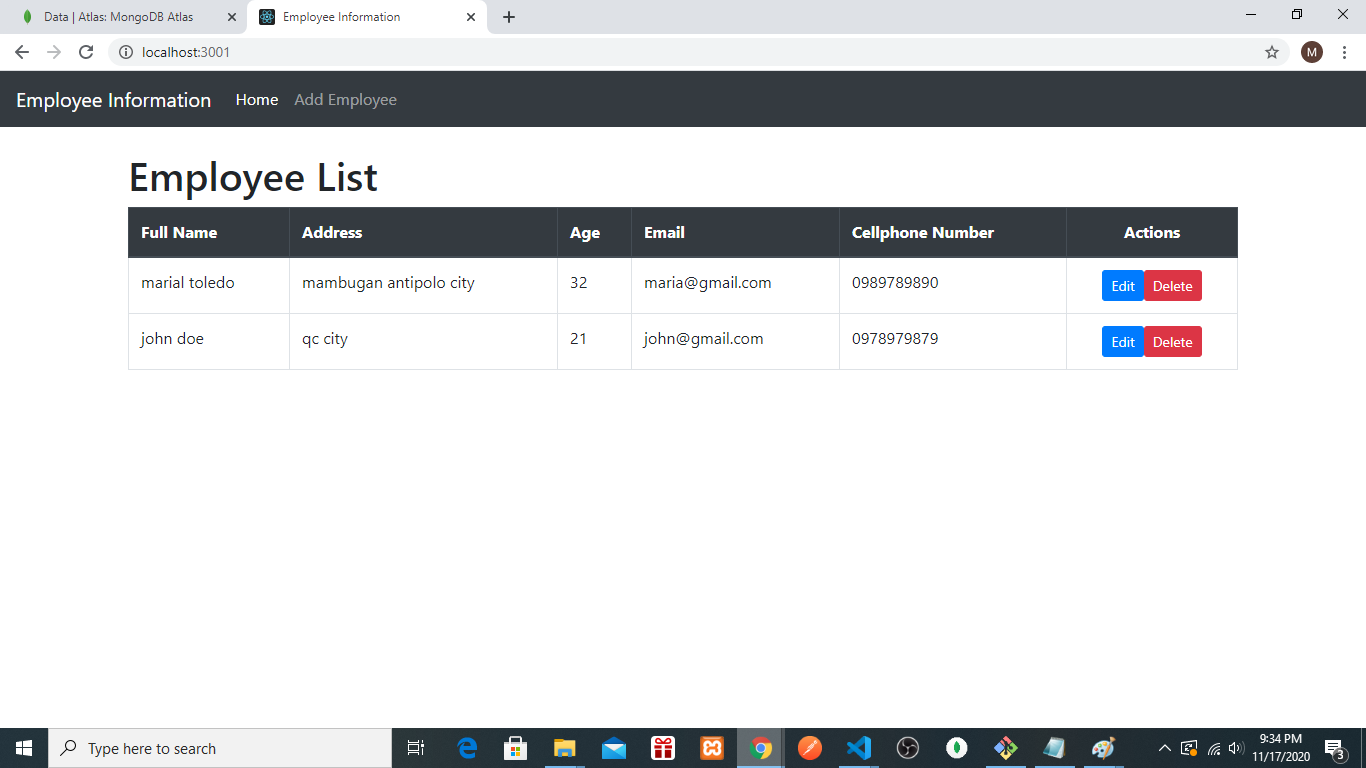Select the Add Employee menu item
Screen dimensions: 1366x768
345,99
